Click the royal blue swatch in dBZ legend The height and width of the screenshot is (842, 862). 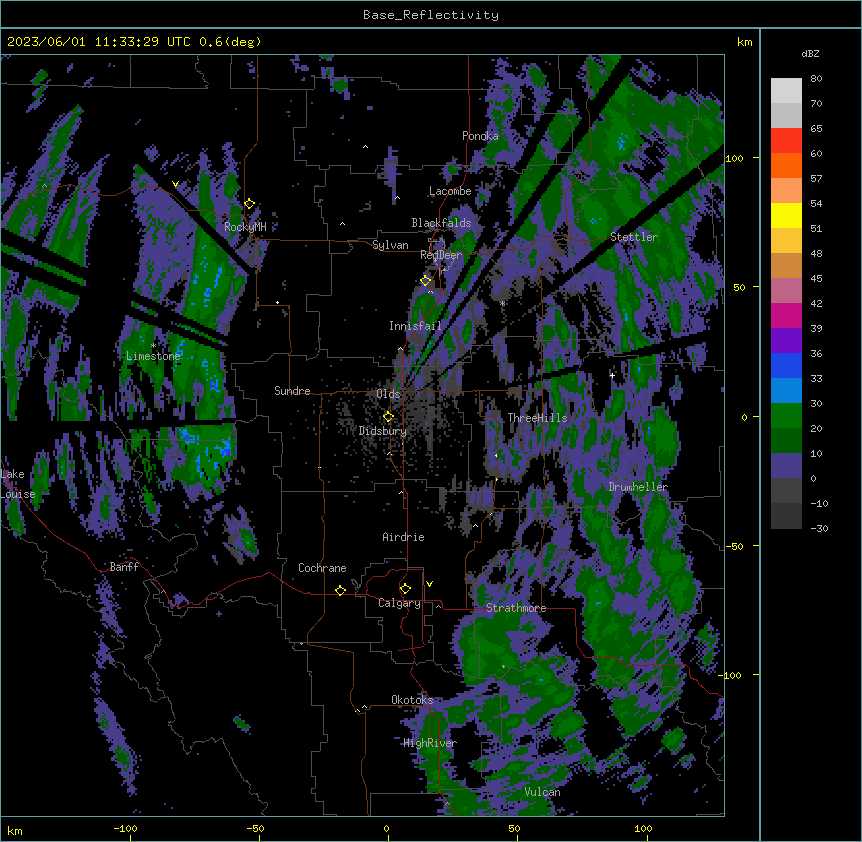[x=786, y=365]
